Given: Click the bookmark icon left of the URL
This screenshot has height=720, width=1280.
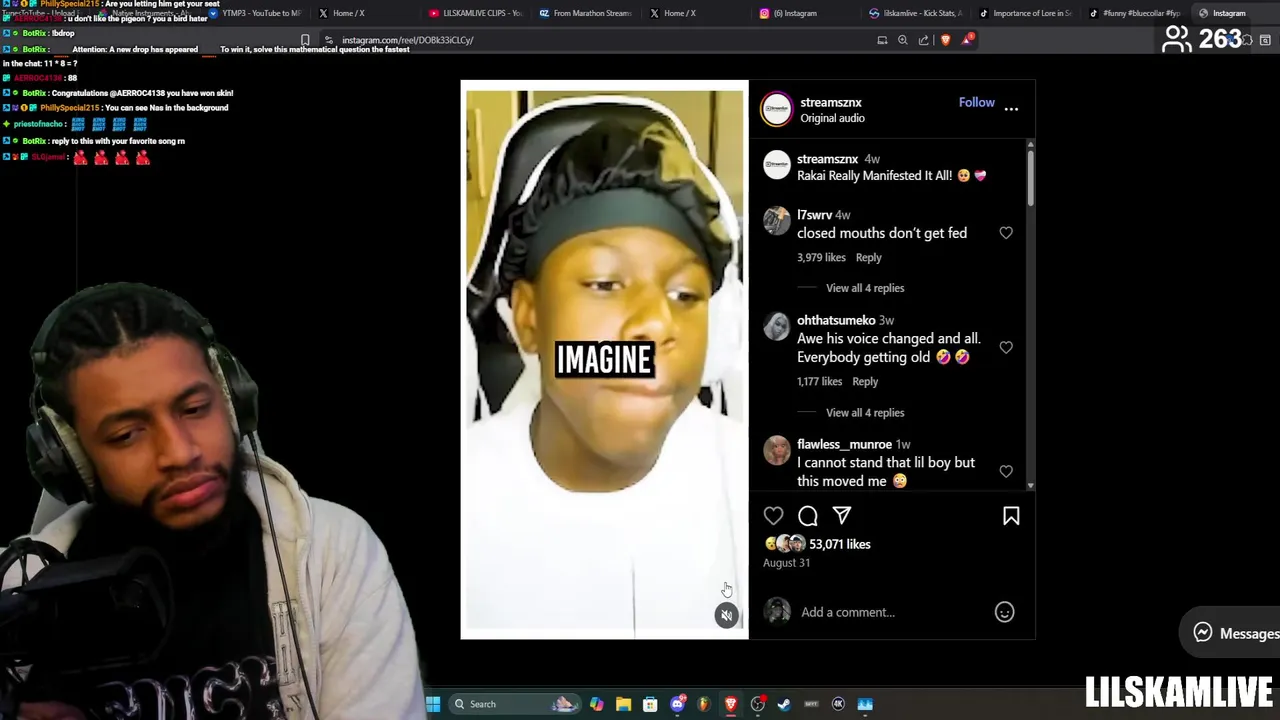Looking at the screenshot, I should (x=305, y=40).
